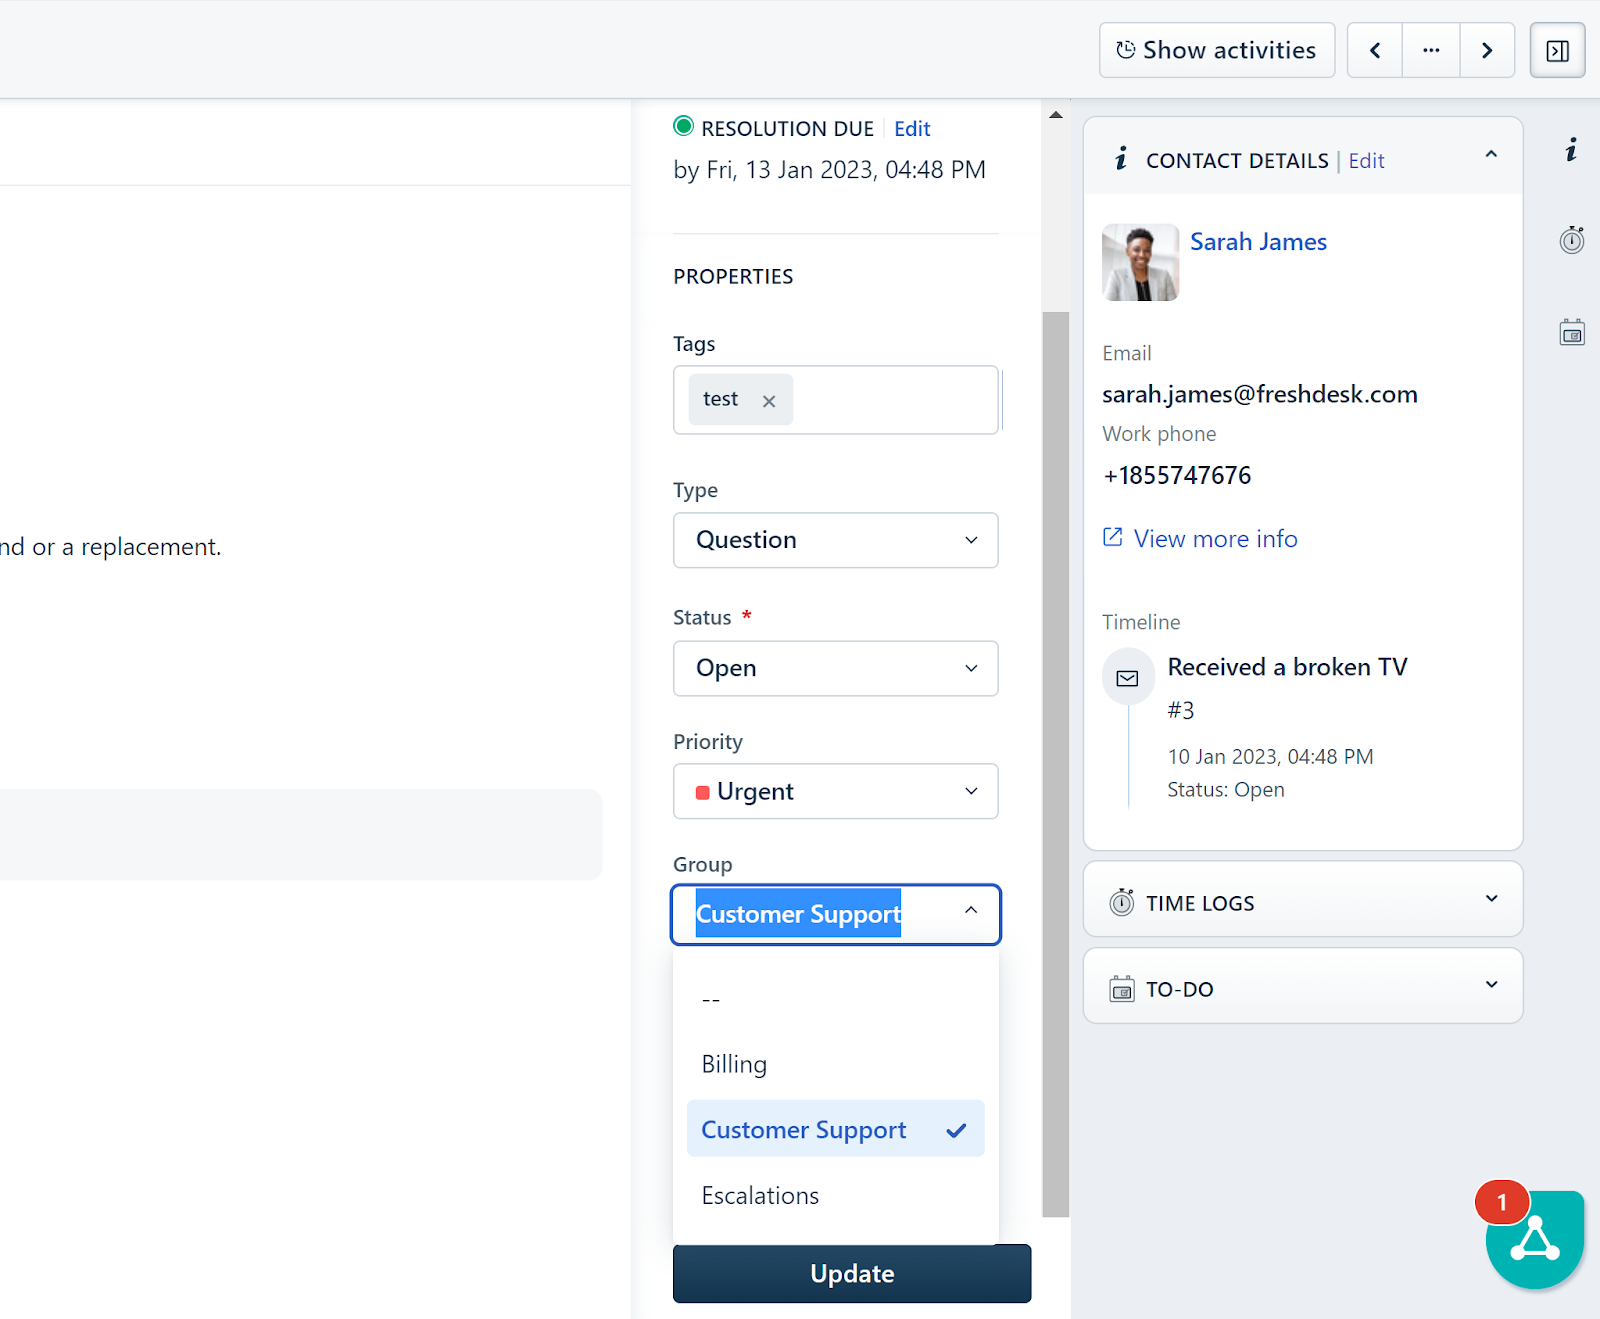Click Show activities button
Screen dimensions: 1600x1319
pos(1216,51)
